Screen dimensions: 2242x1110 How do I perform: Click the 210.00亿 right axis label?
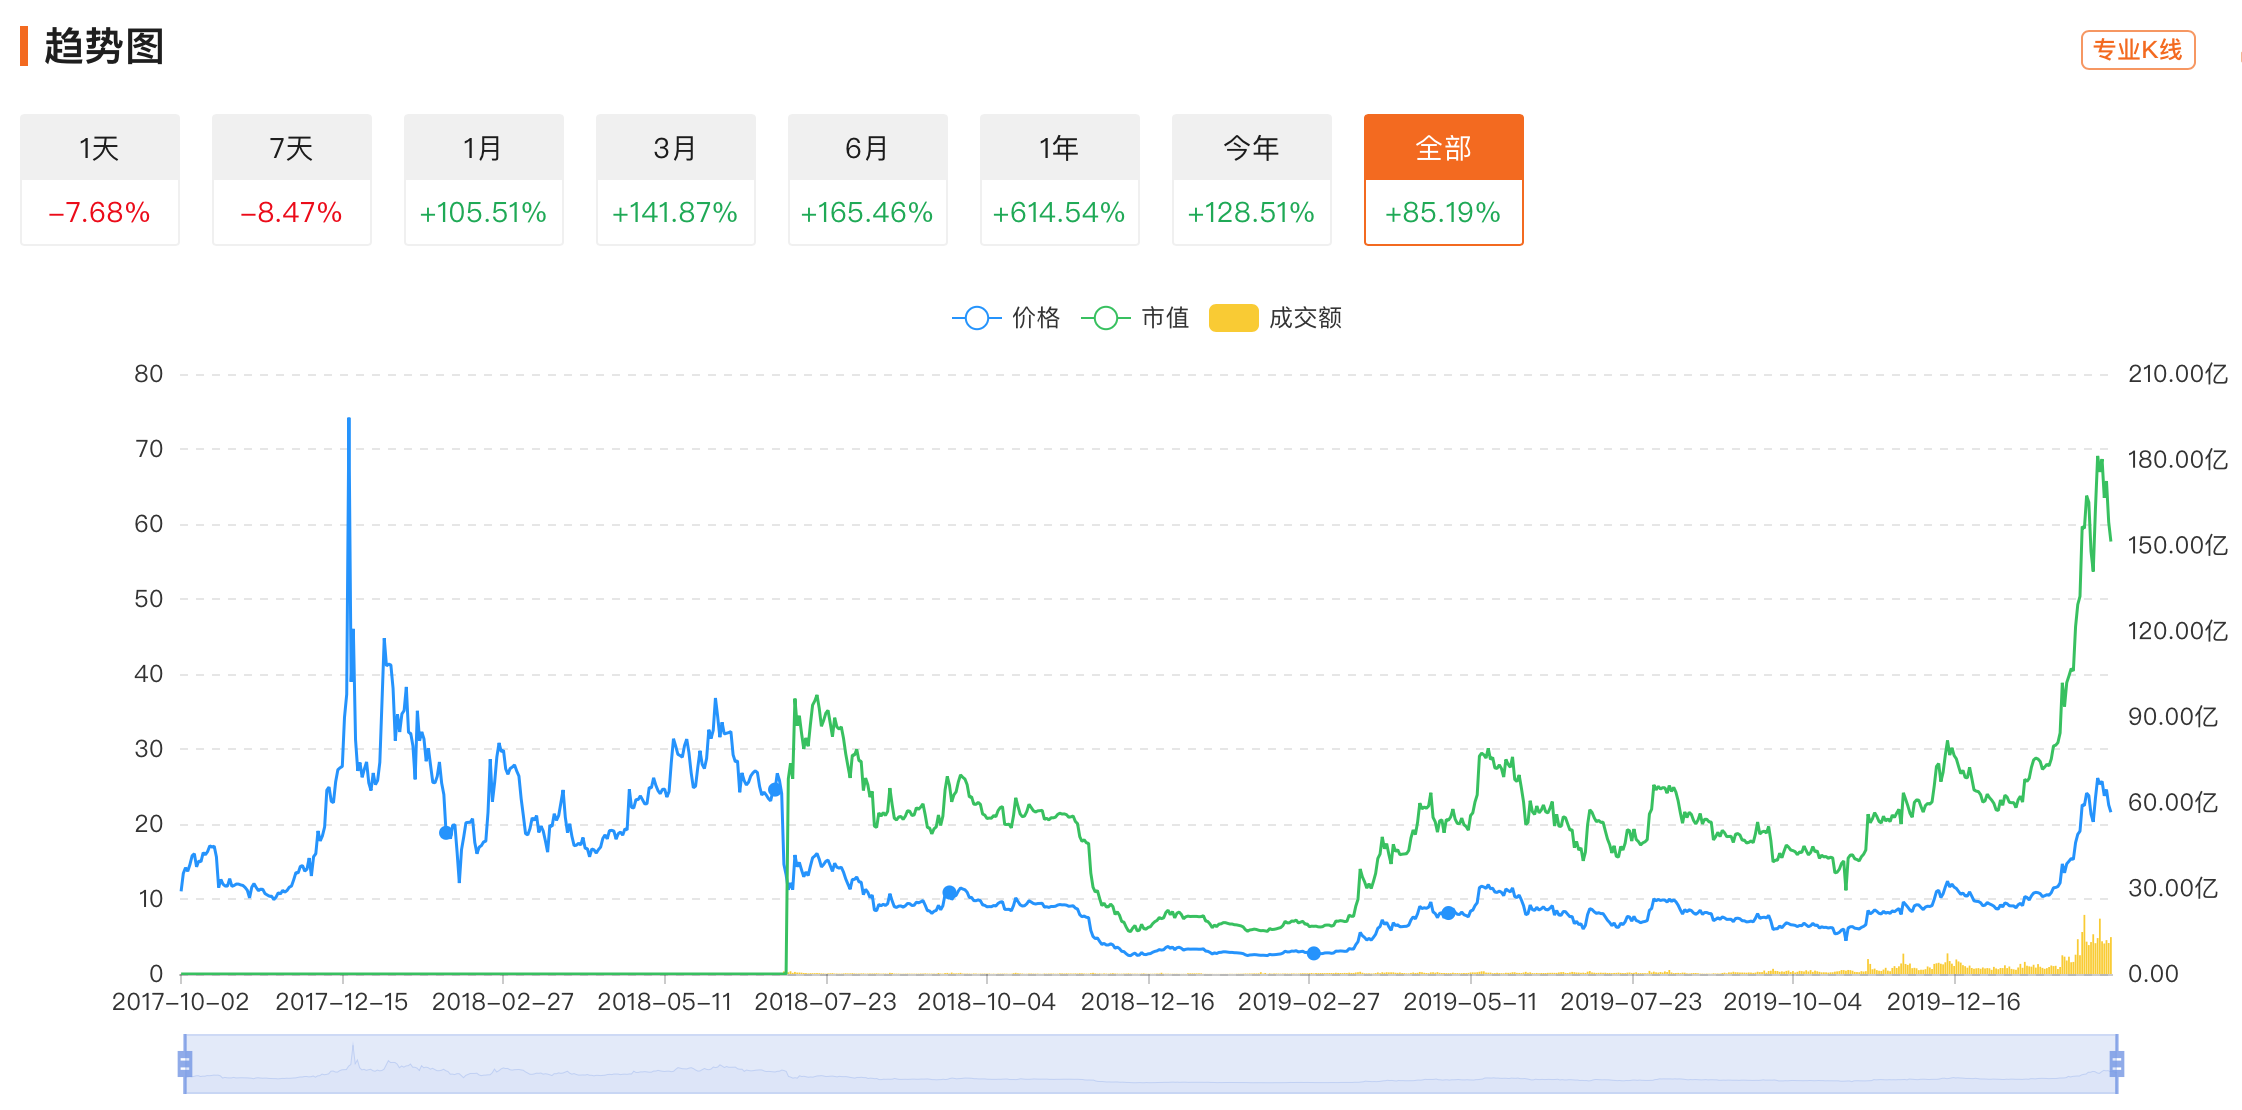[2178, 374]
